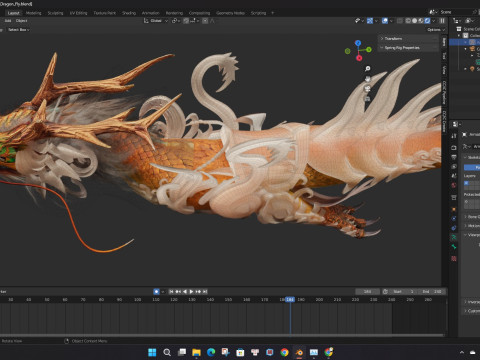This screenshot has height=360, width=480.
Task: Switch to the Sculpting workspace tab
Action: click(55, 13)
